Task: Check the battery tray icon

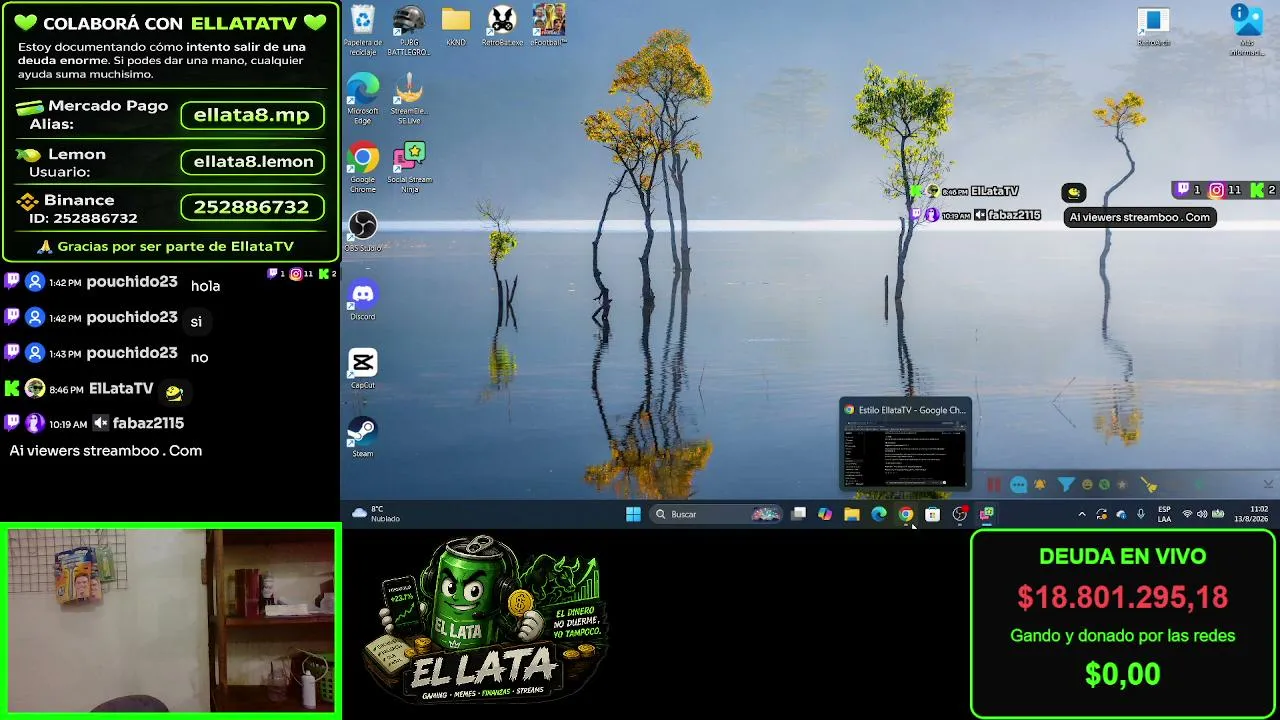Action: [x=1219, y=514]
